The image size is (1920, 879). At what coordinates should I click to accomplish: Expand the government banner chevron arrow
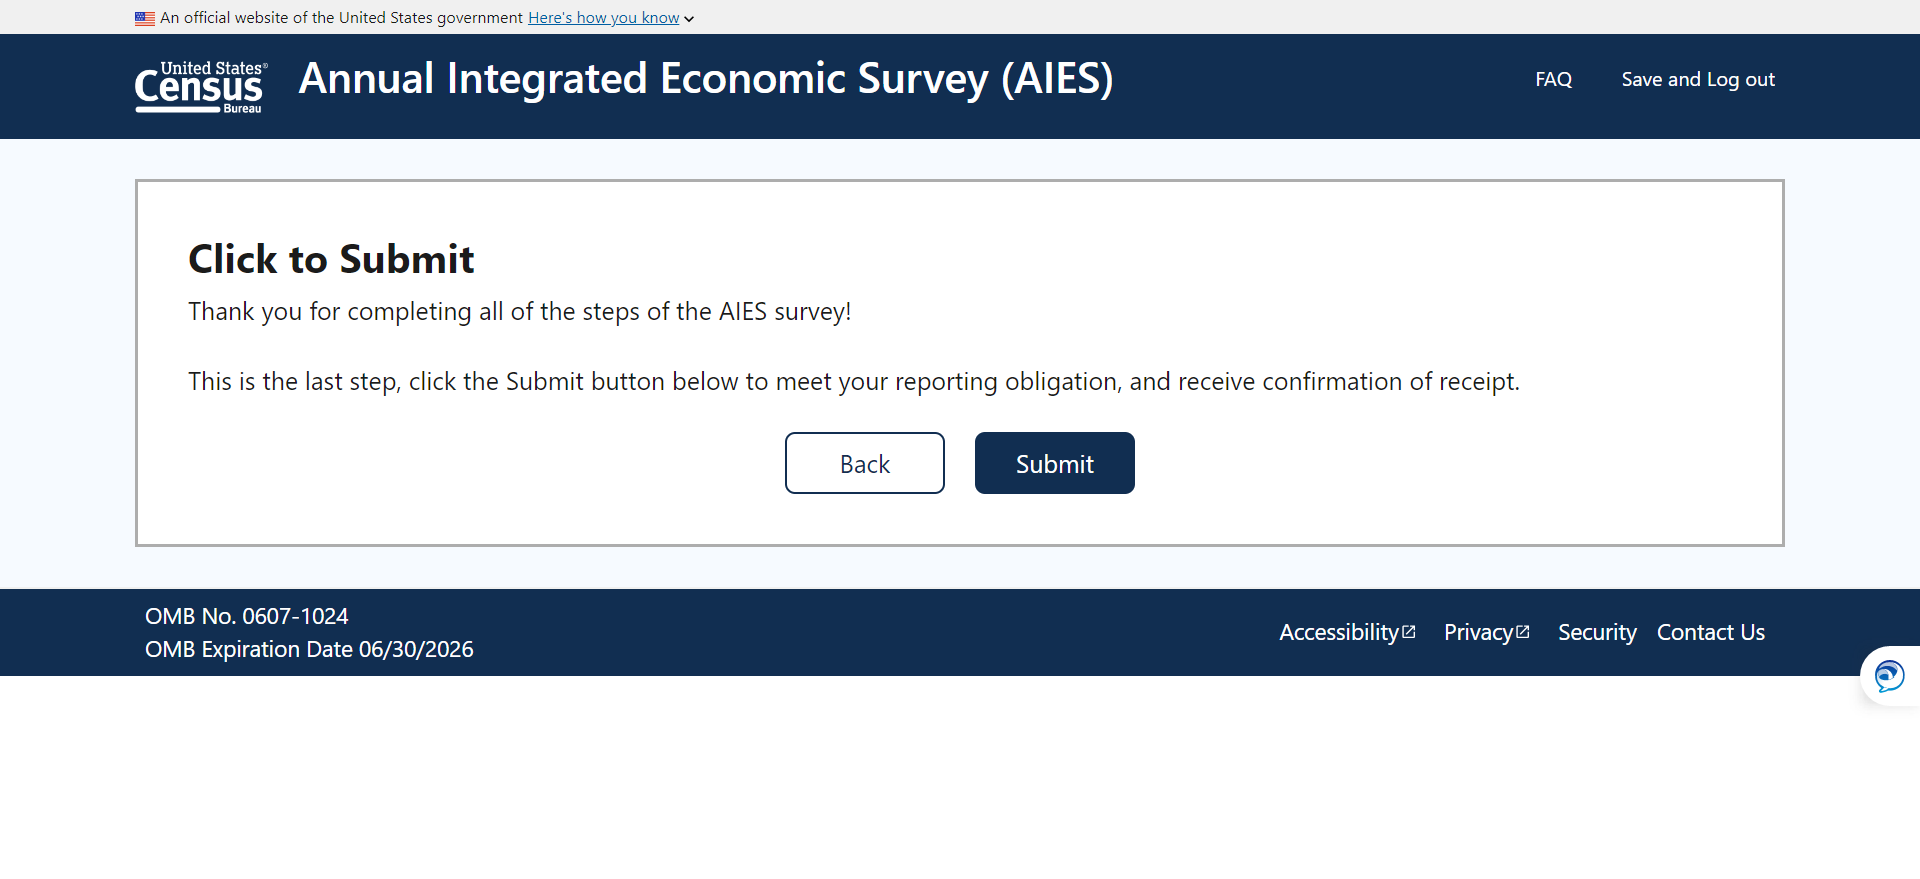(x=689, y=19)
